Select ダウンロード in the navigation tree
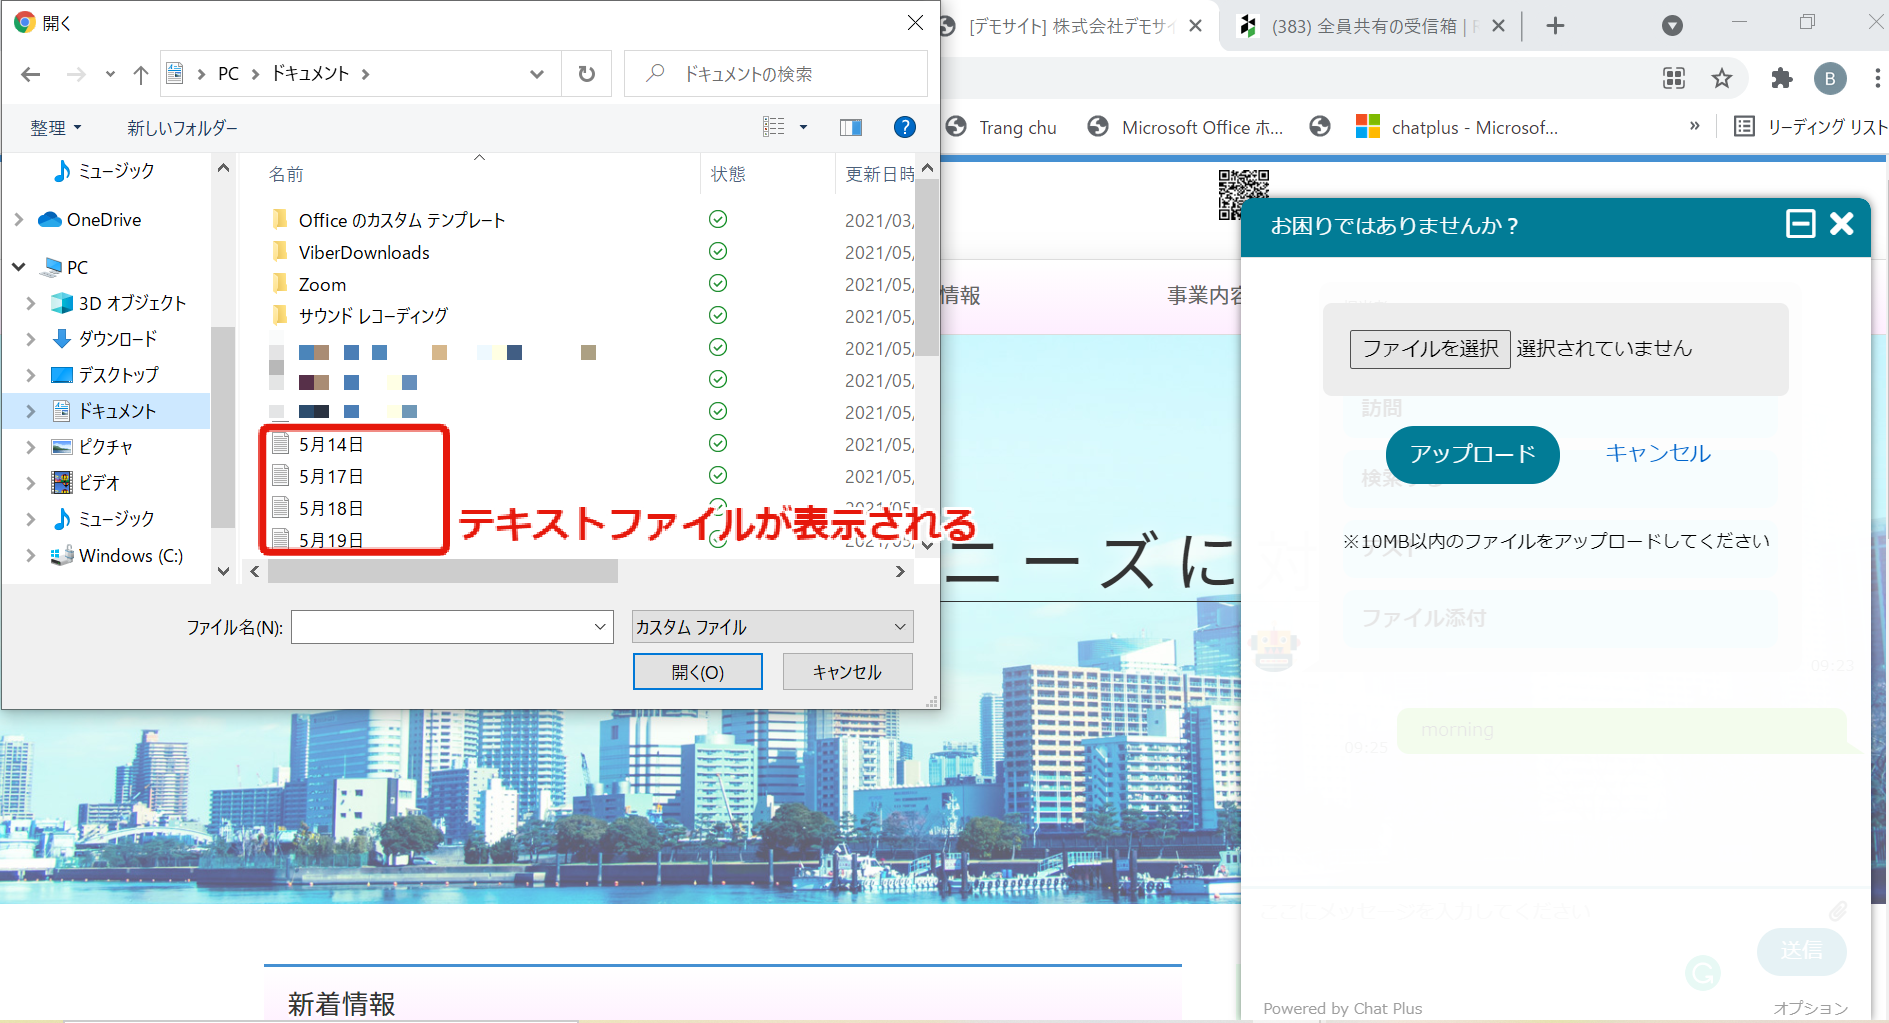 (117, 339)
